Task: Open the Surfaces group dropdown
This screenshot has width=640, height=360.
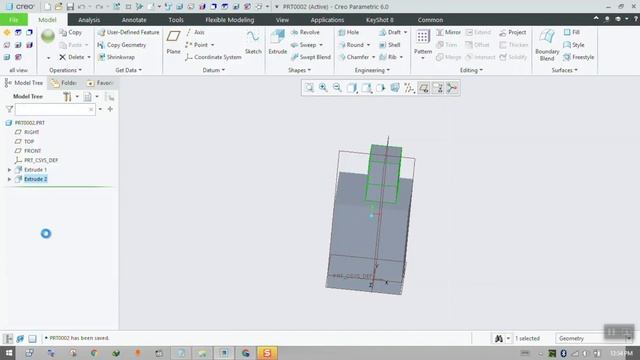Action: point(564,70)
